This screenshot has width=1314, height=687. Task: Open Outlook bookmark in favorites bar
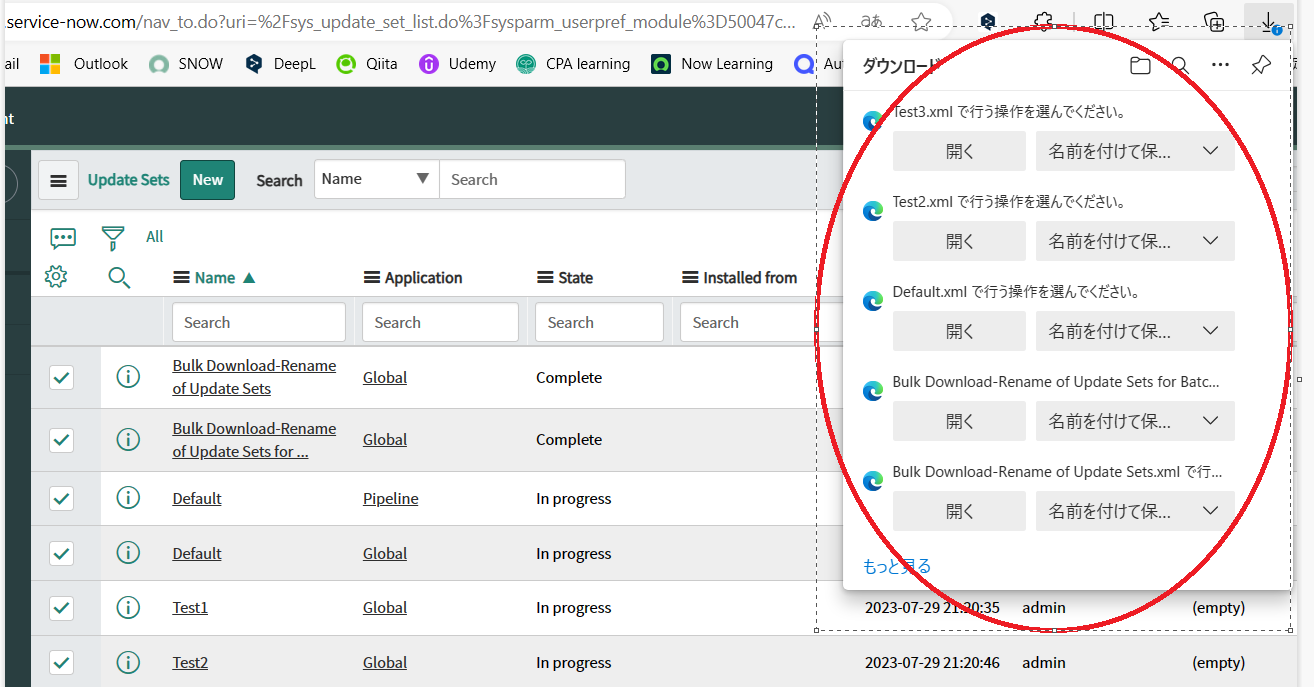click(84, 64)
